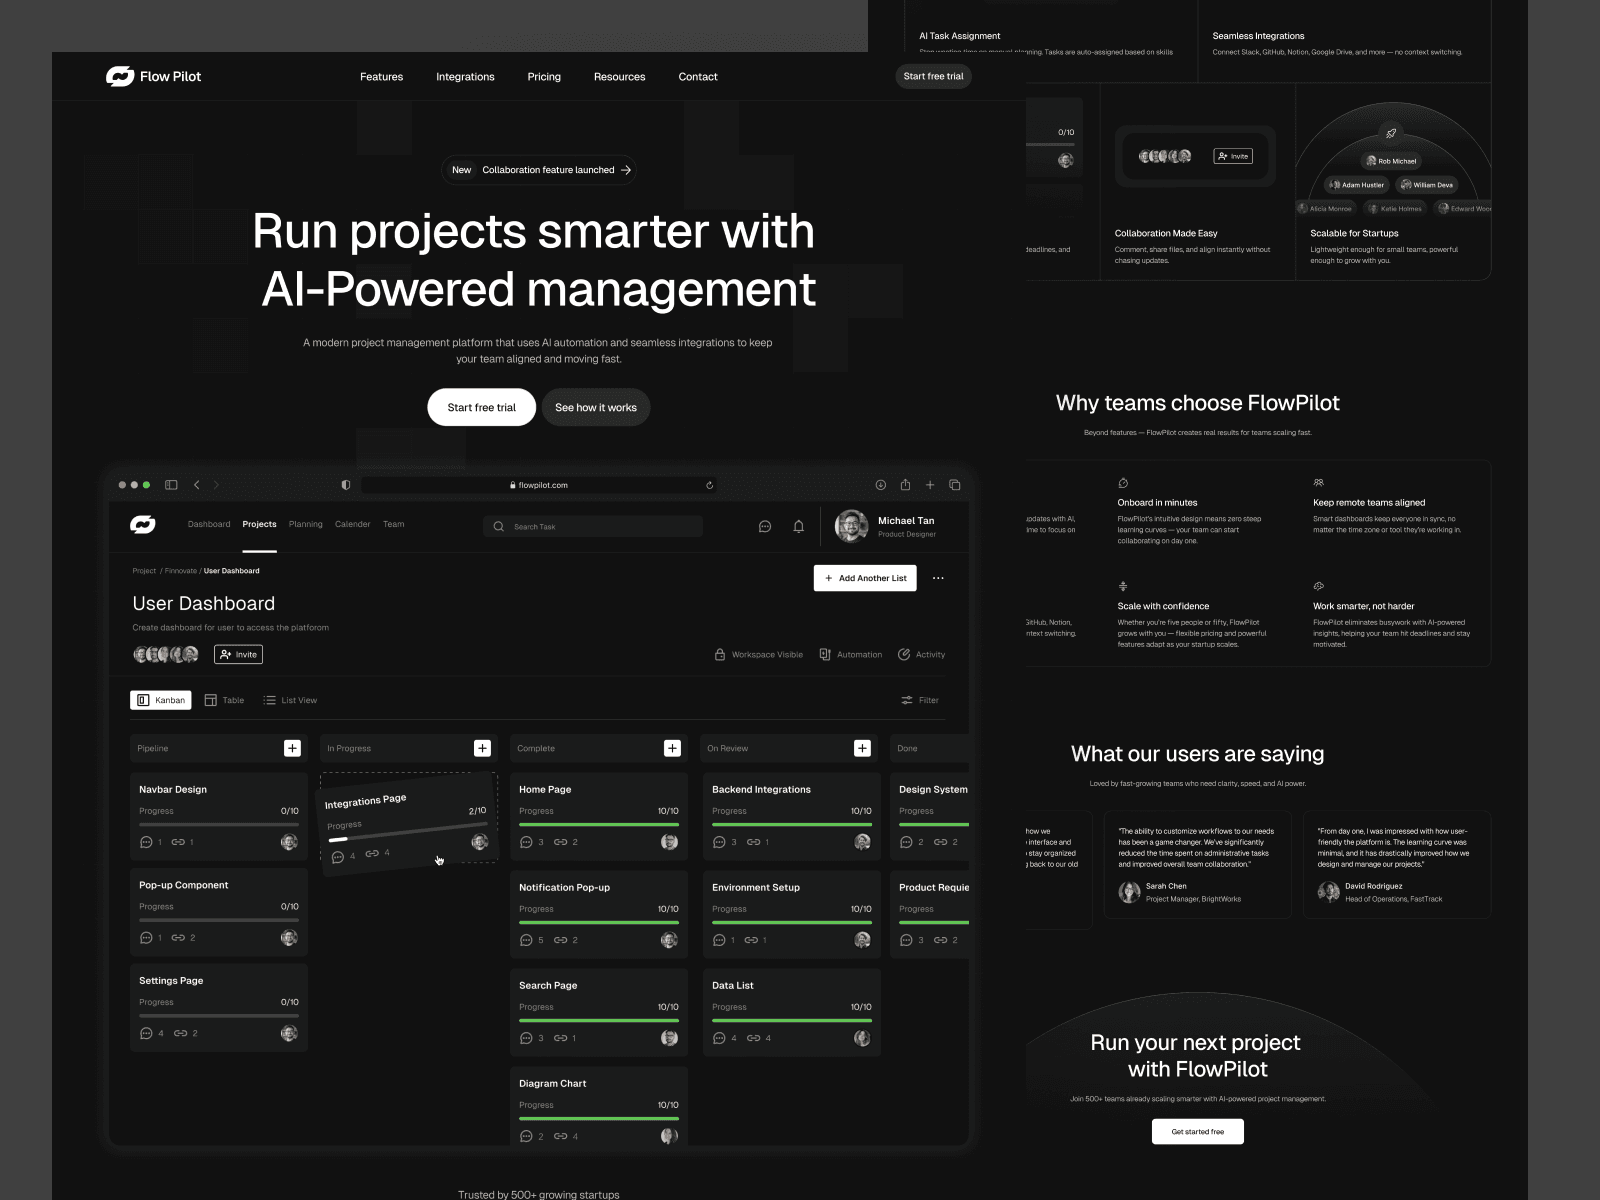Click the browser download icon
This screenshot has height=1200, width=1600.
[x=881, y=485]
